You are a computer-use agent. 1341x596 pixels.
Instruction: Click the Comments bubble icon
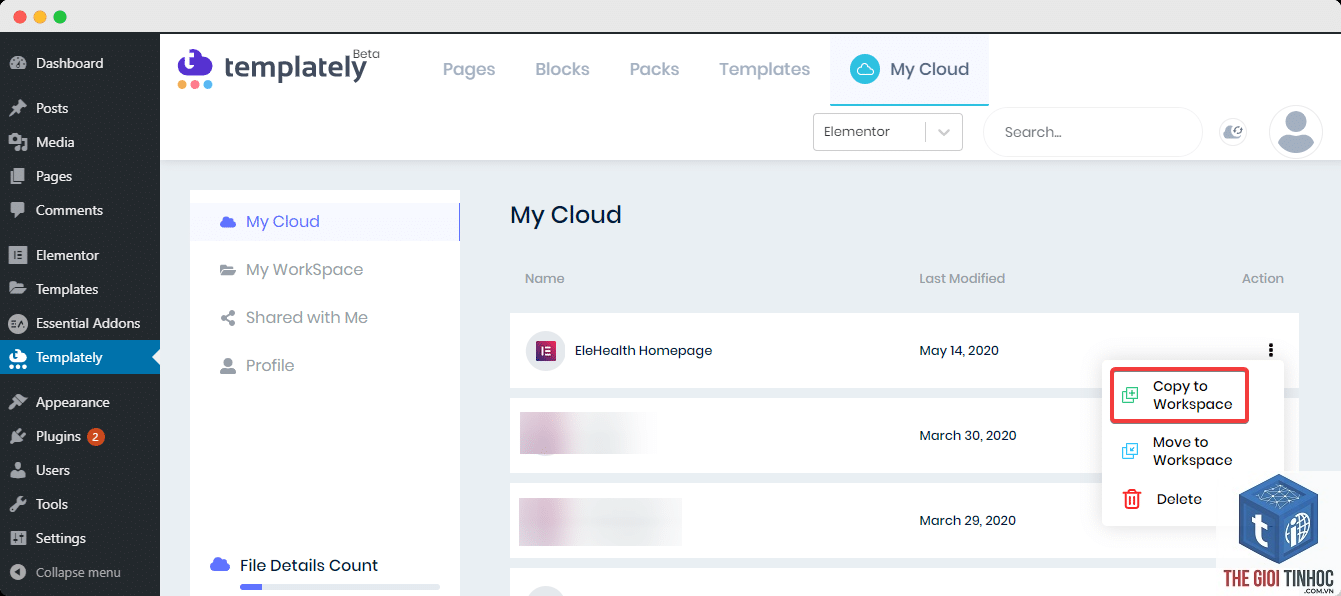18,210
